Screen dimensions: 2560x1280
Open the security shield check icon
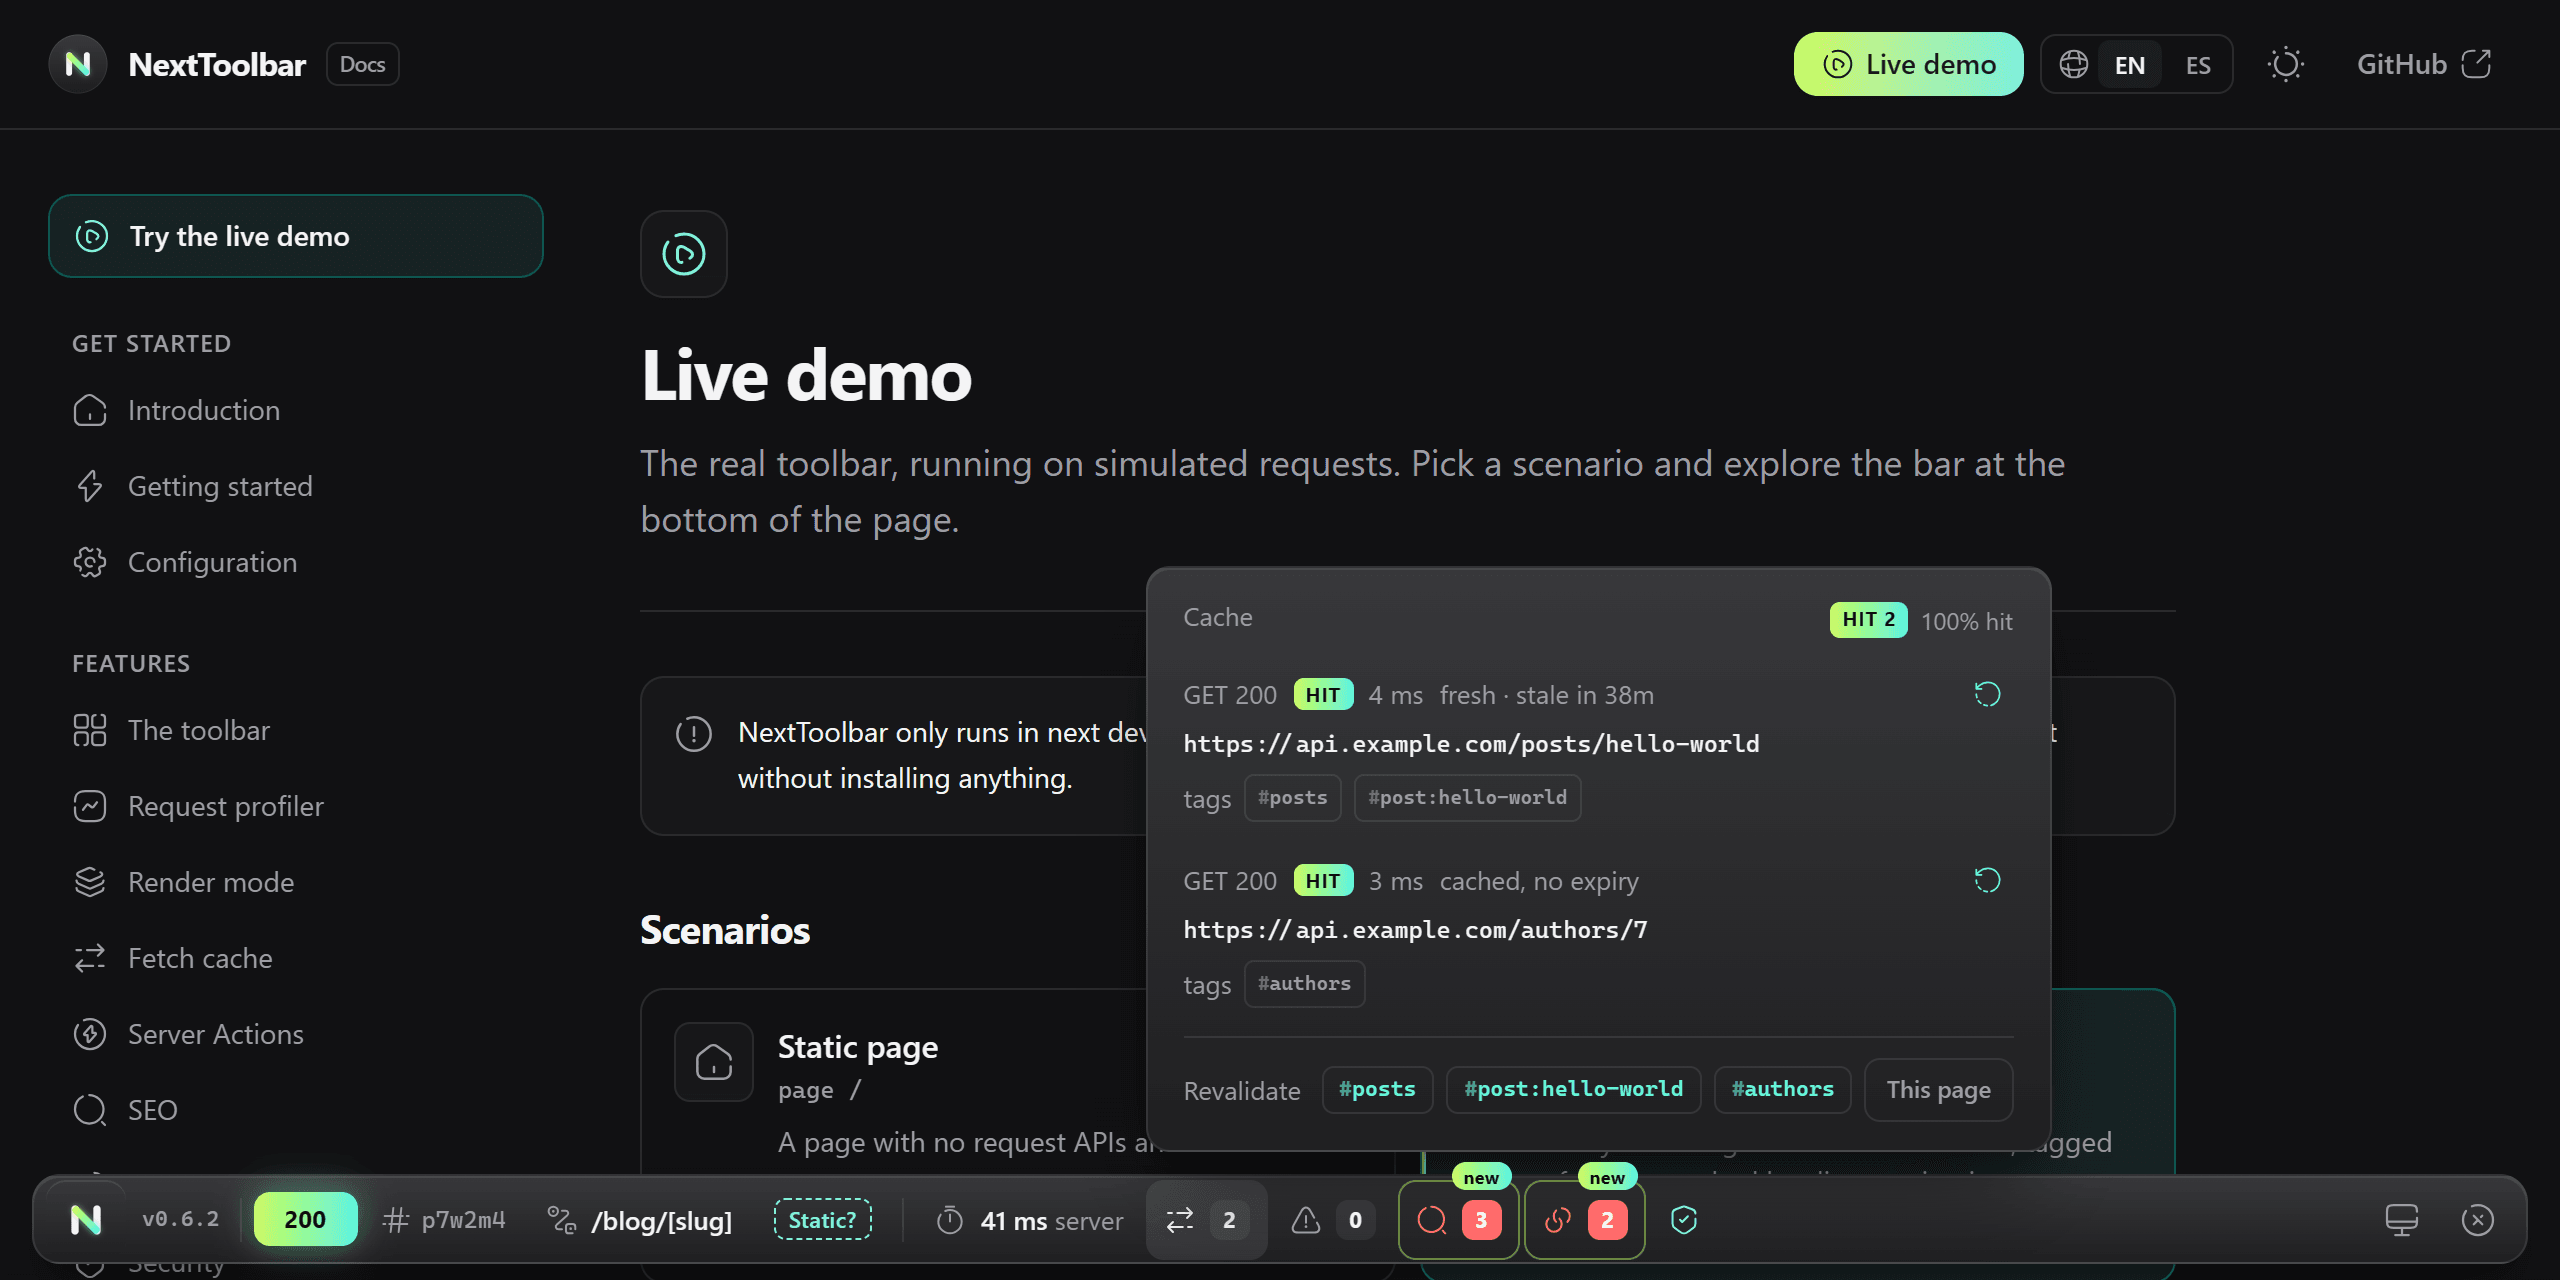point(1684,1220)
